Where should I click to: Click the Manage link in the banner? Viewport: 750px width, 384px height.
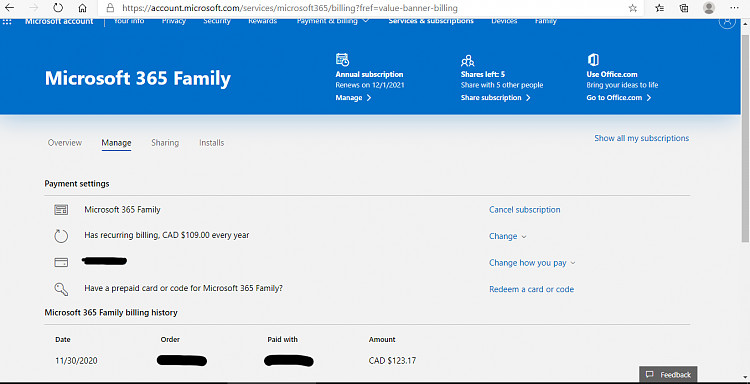(x=353, y=98)
